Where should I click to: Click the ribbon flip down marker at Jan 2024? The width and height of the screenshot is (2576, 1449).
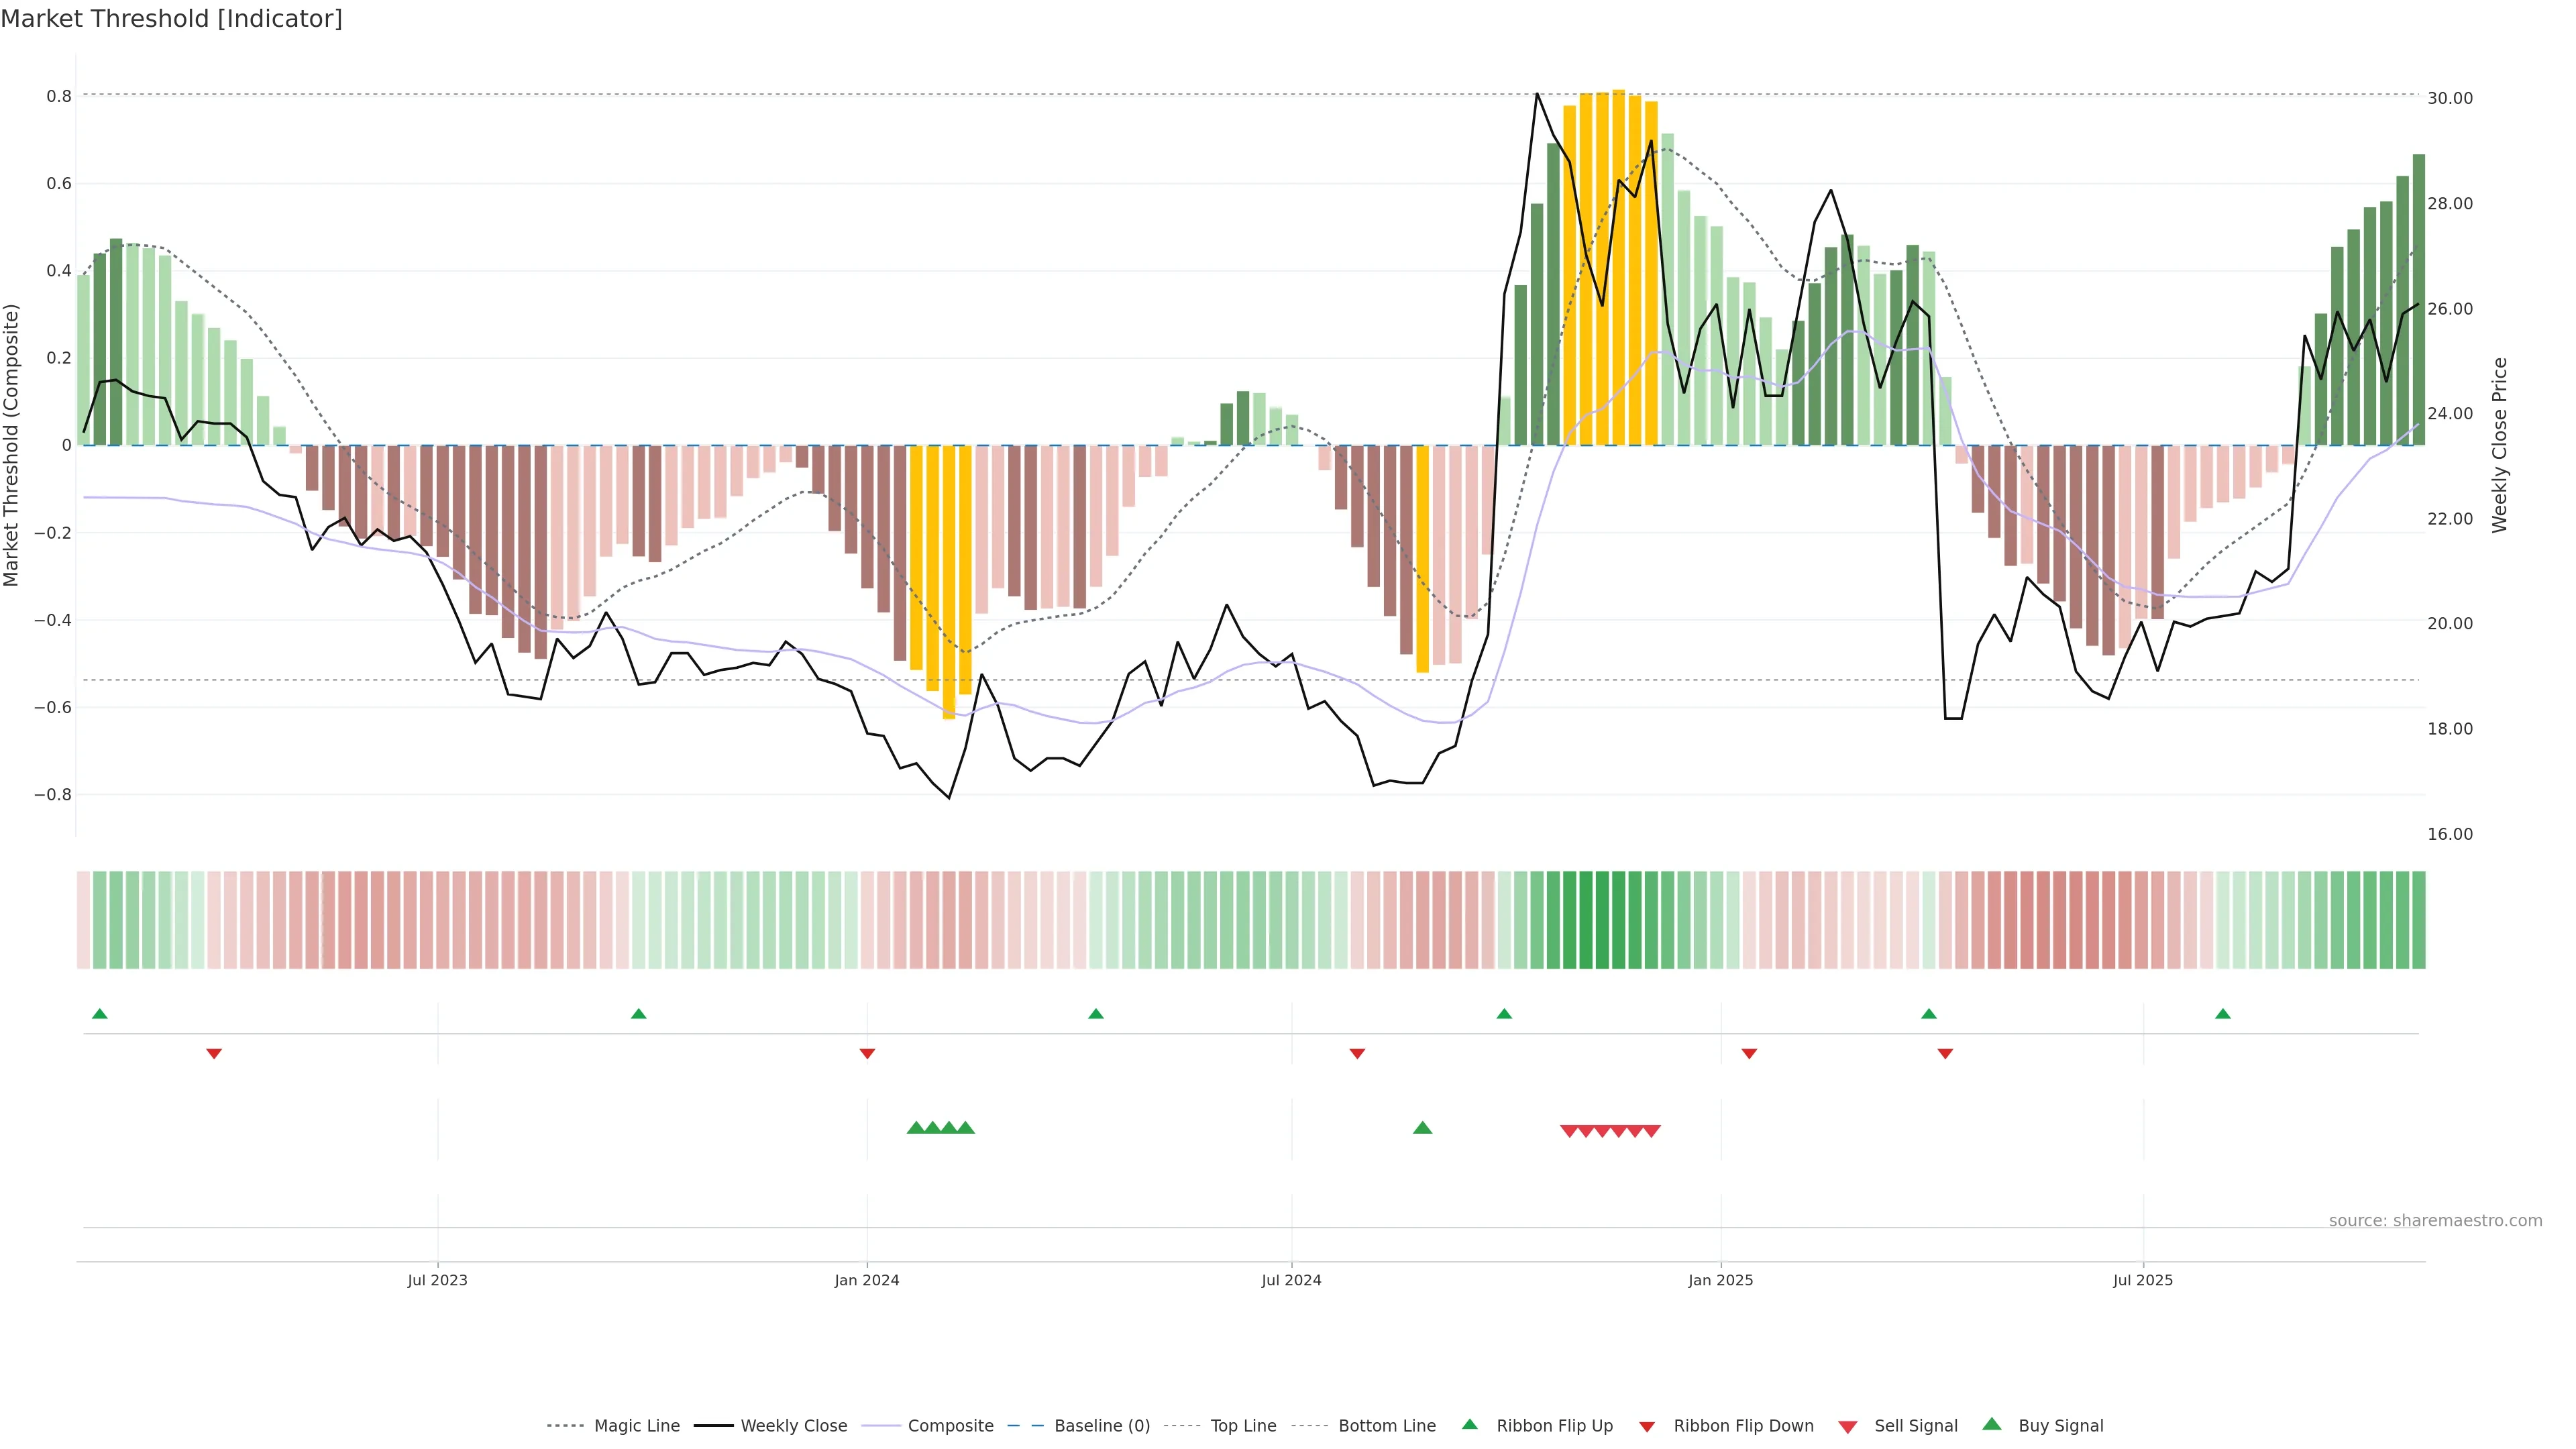point(867,1054)
